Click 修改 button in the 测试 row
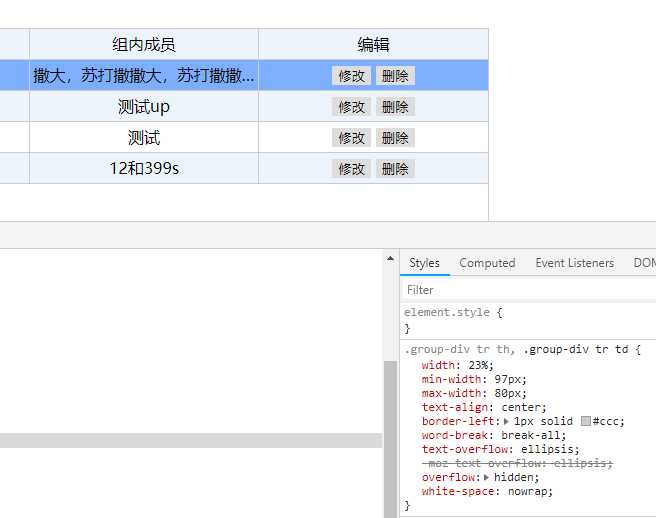The image size is (656, 518). click(x=351, y=138)
